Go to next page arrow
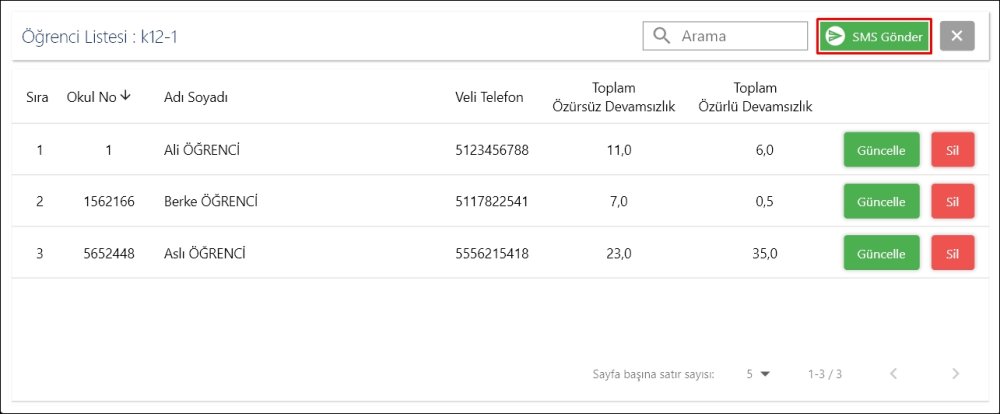 point(955,374)
